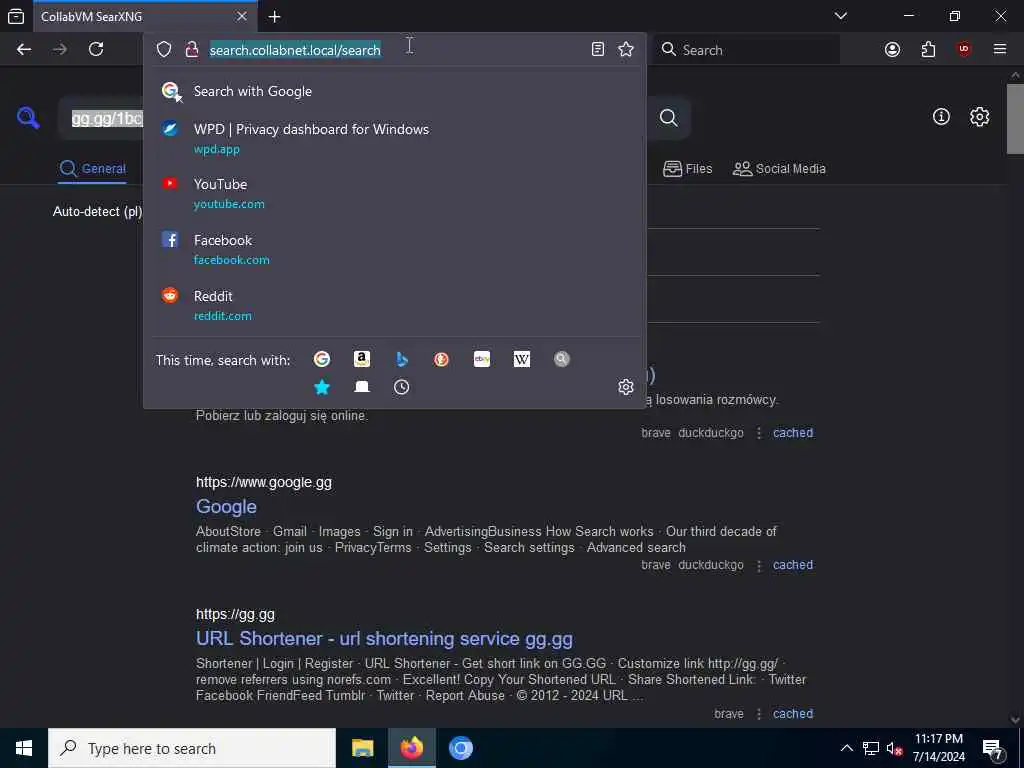This screenshot has width=1024, height=768.
Task: Open the uBlock Origin extension icon
Action: pos(964,50)
